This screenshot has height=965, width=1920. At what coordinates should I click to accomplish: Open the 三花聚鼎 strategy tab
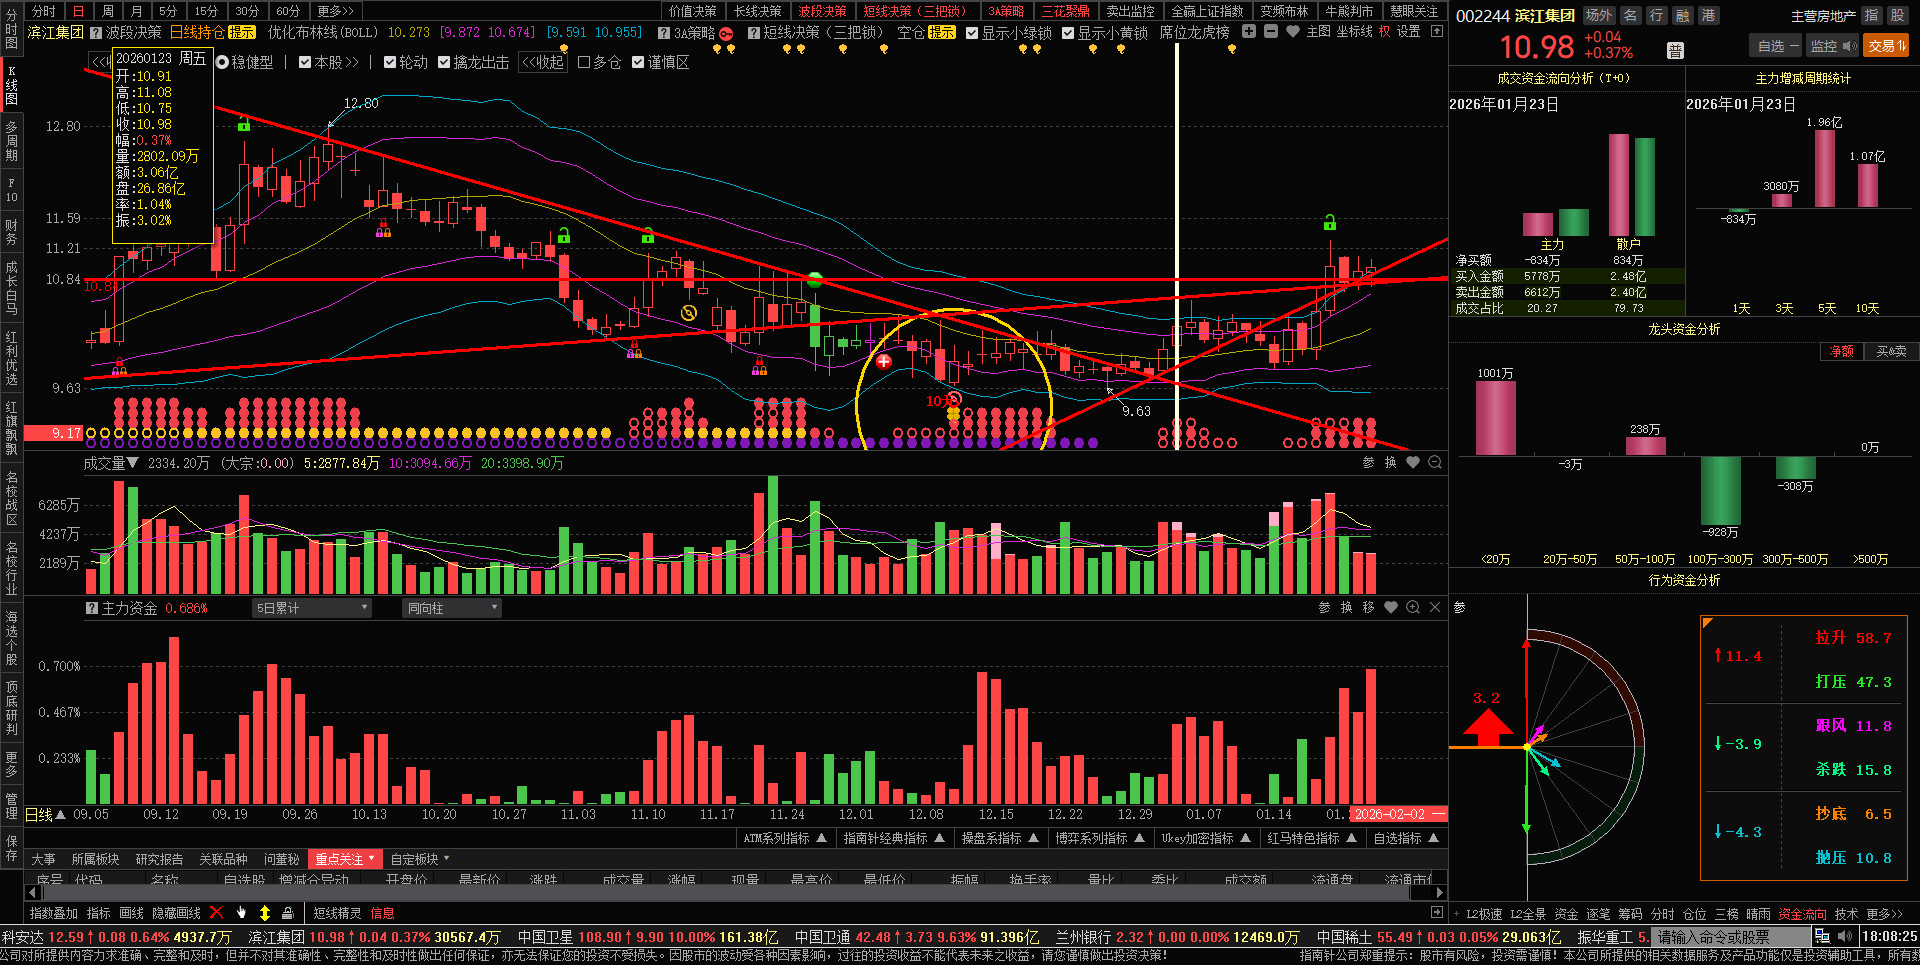tap(1065, 11)
